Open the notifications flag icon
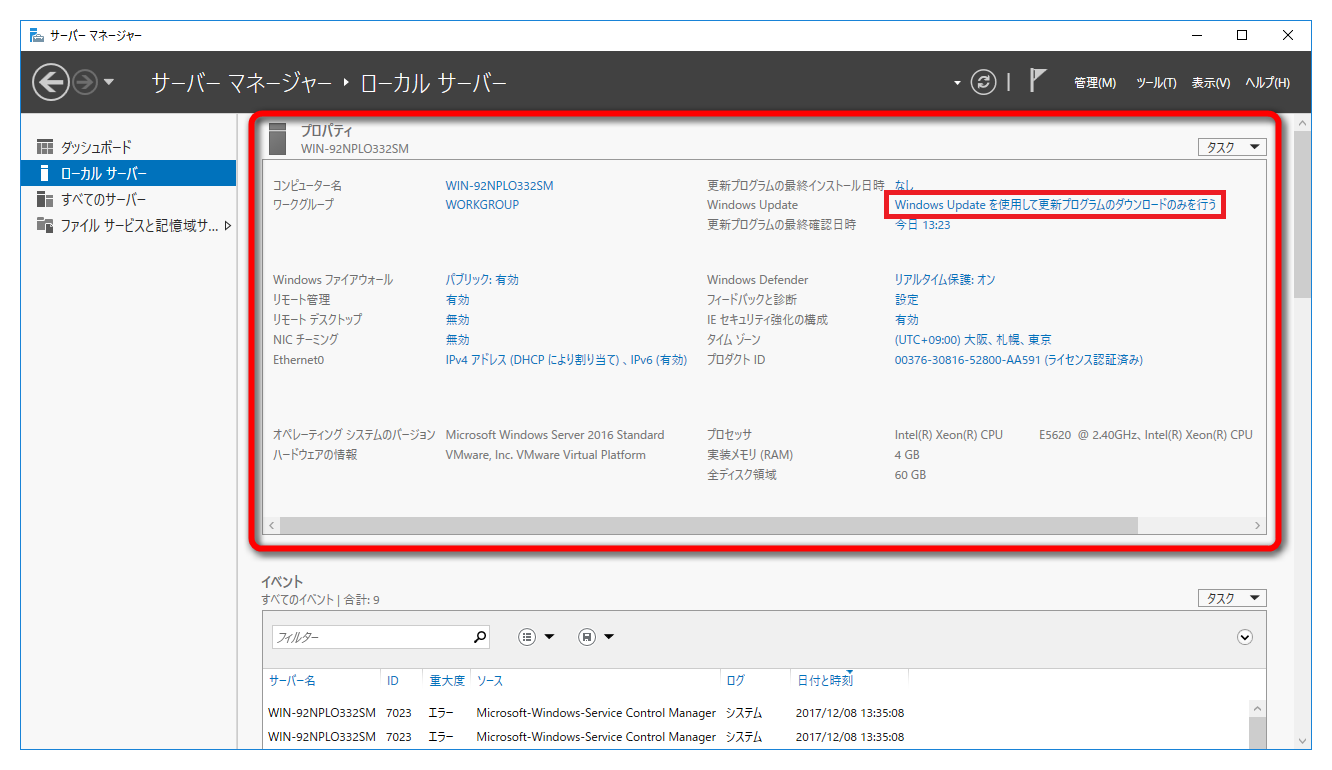 tap(1038, 81)
